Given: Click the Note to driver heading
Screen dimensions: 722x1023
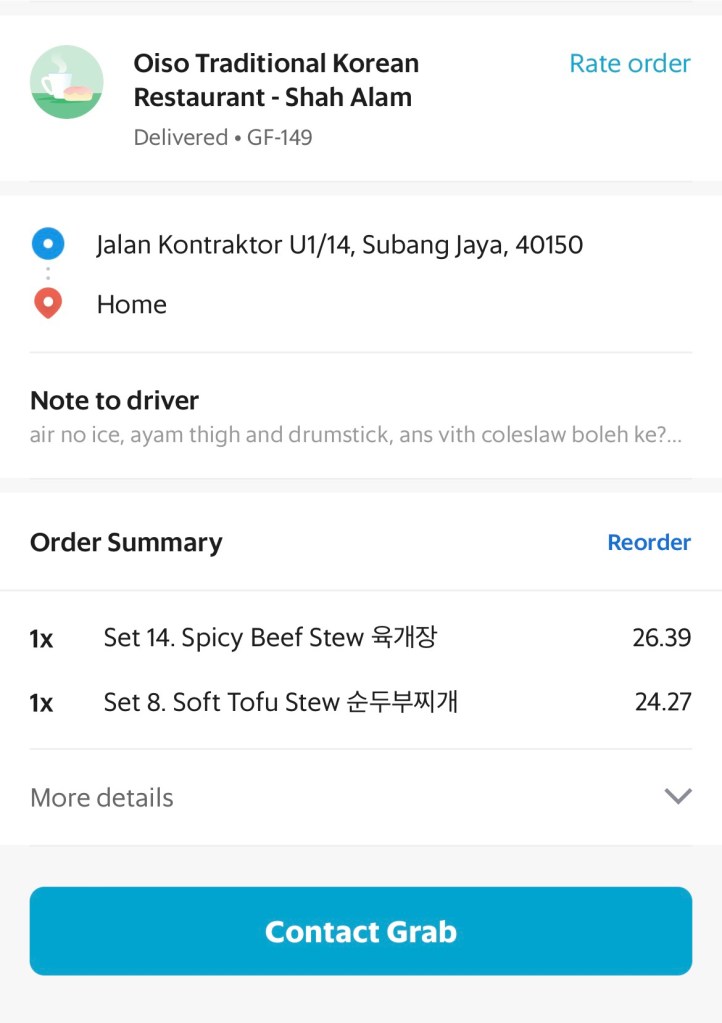Looking at the screenshot, I should (114, 401).
